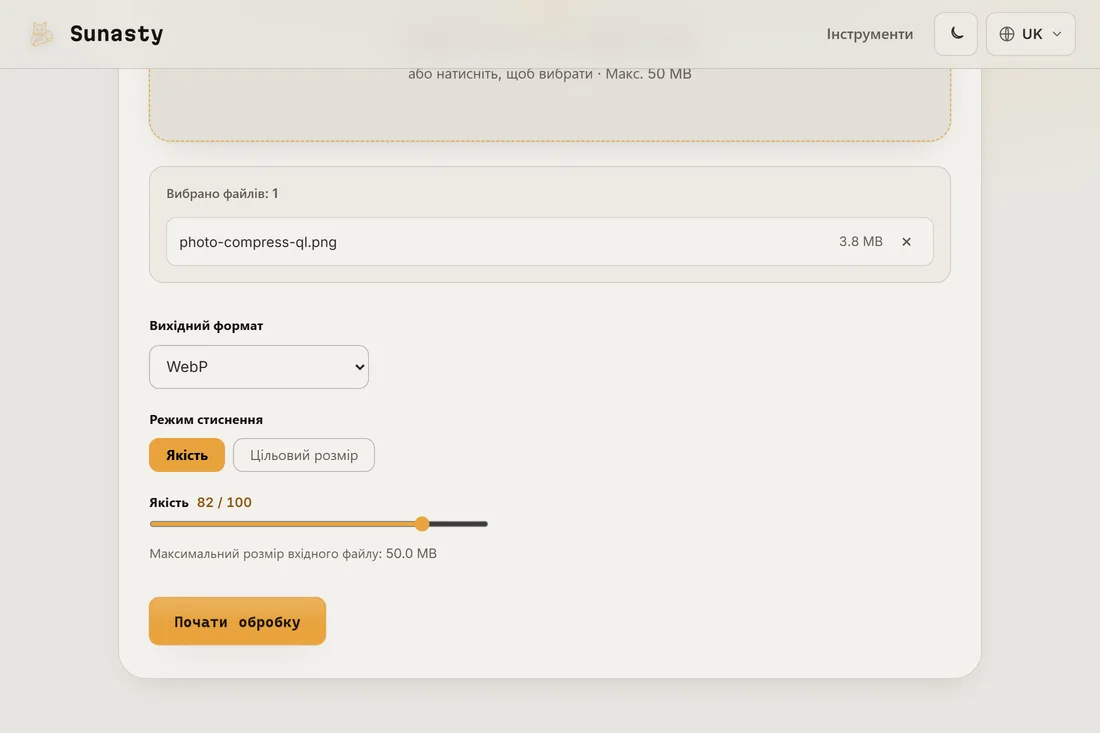1100x733 pixels.
Task: Click the Вихідний формат label
Action: point(206,325)
